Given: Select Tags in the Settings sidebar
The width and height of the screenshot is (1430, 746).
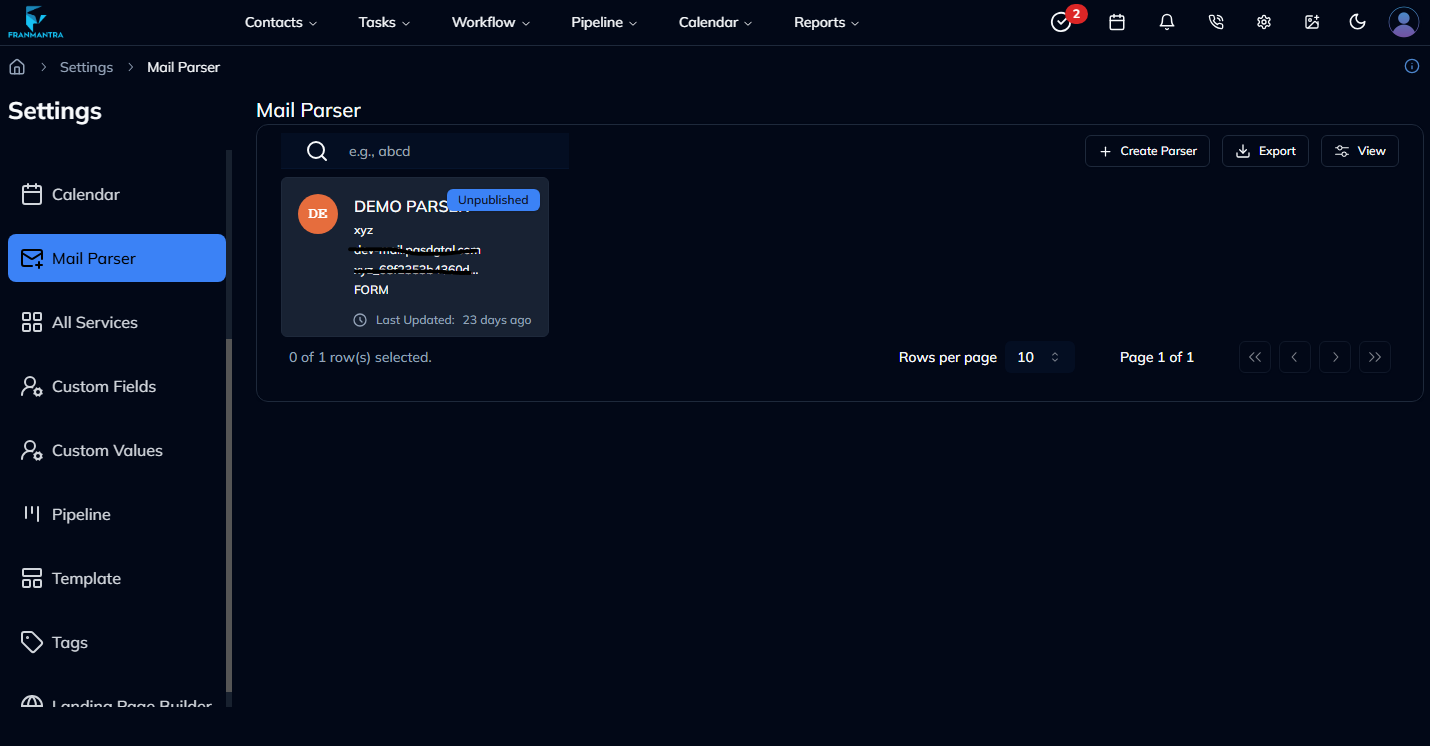Looking at the screenshot, I should click(x=69, y=642).
